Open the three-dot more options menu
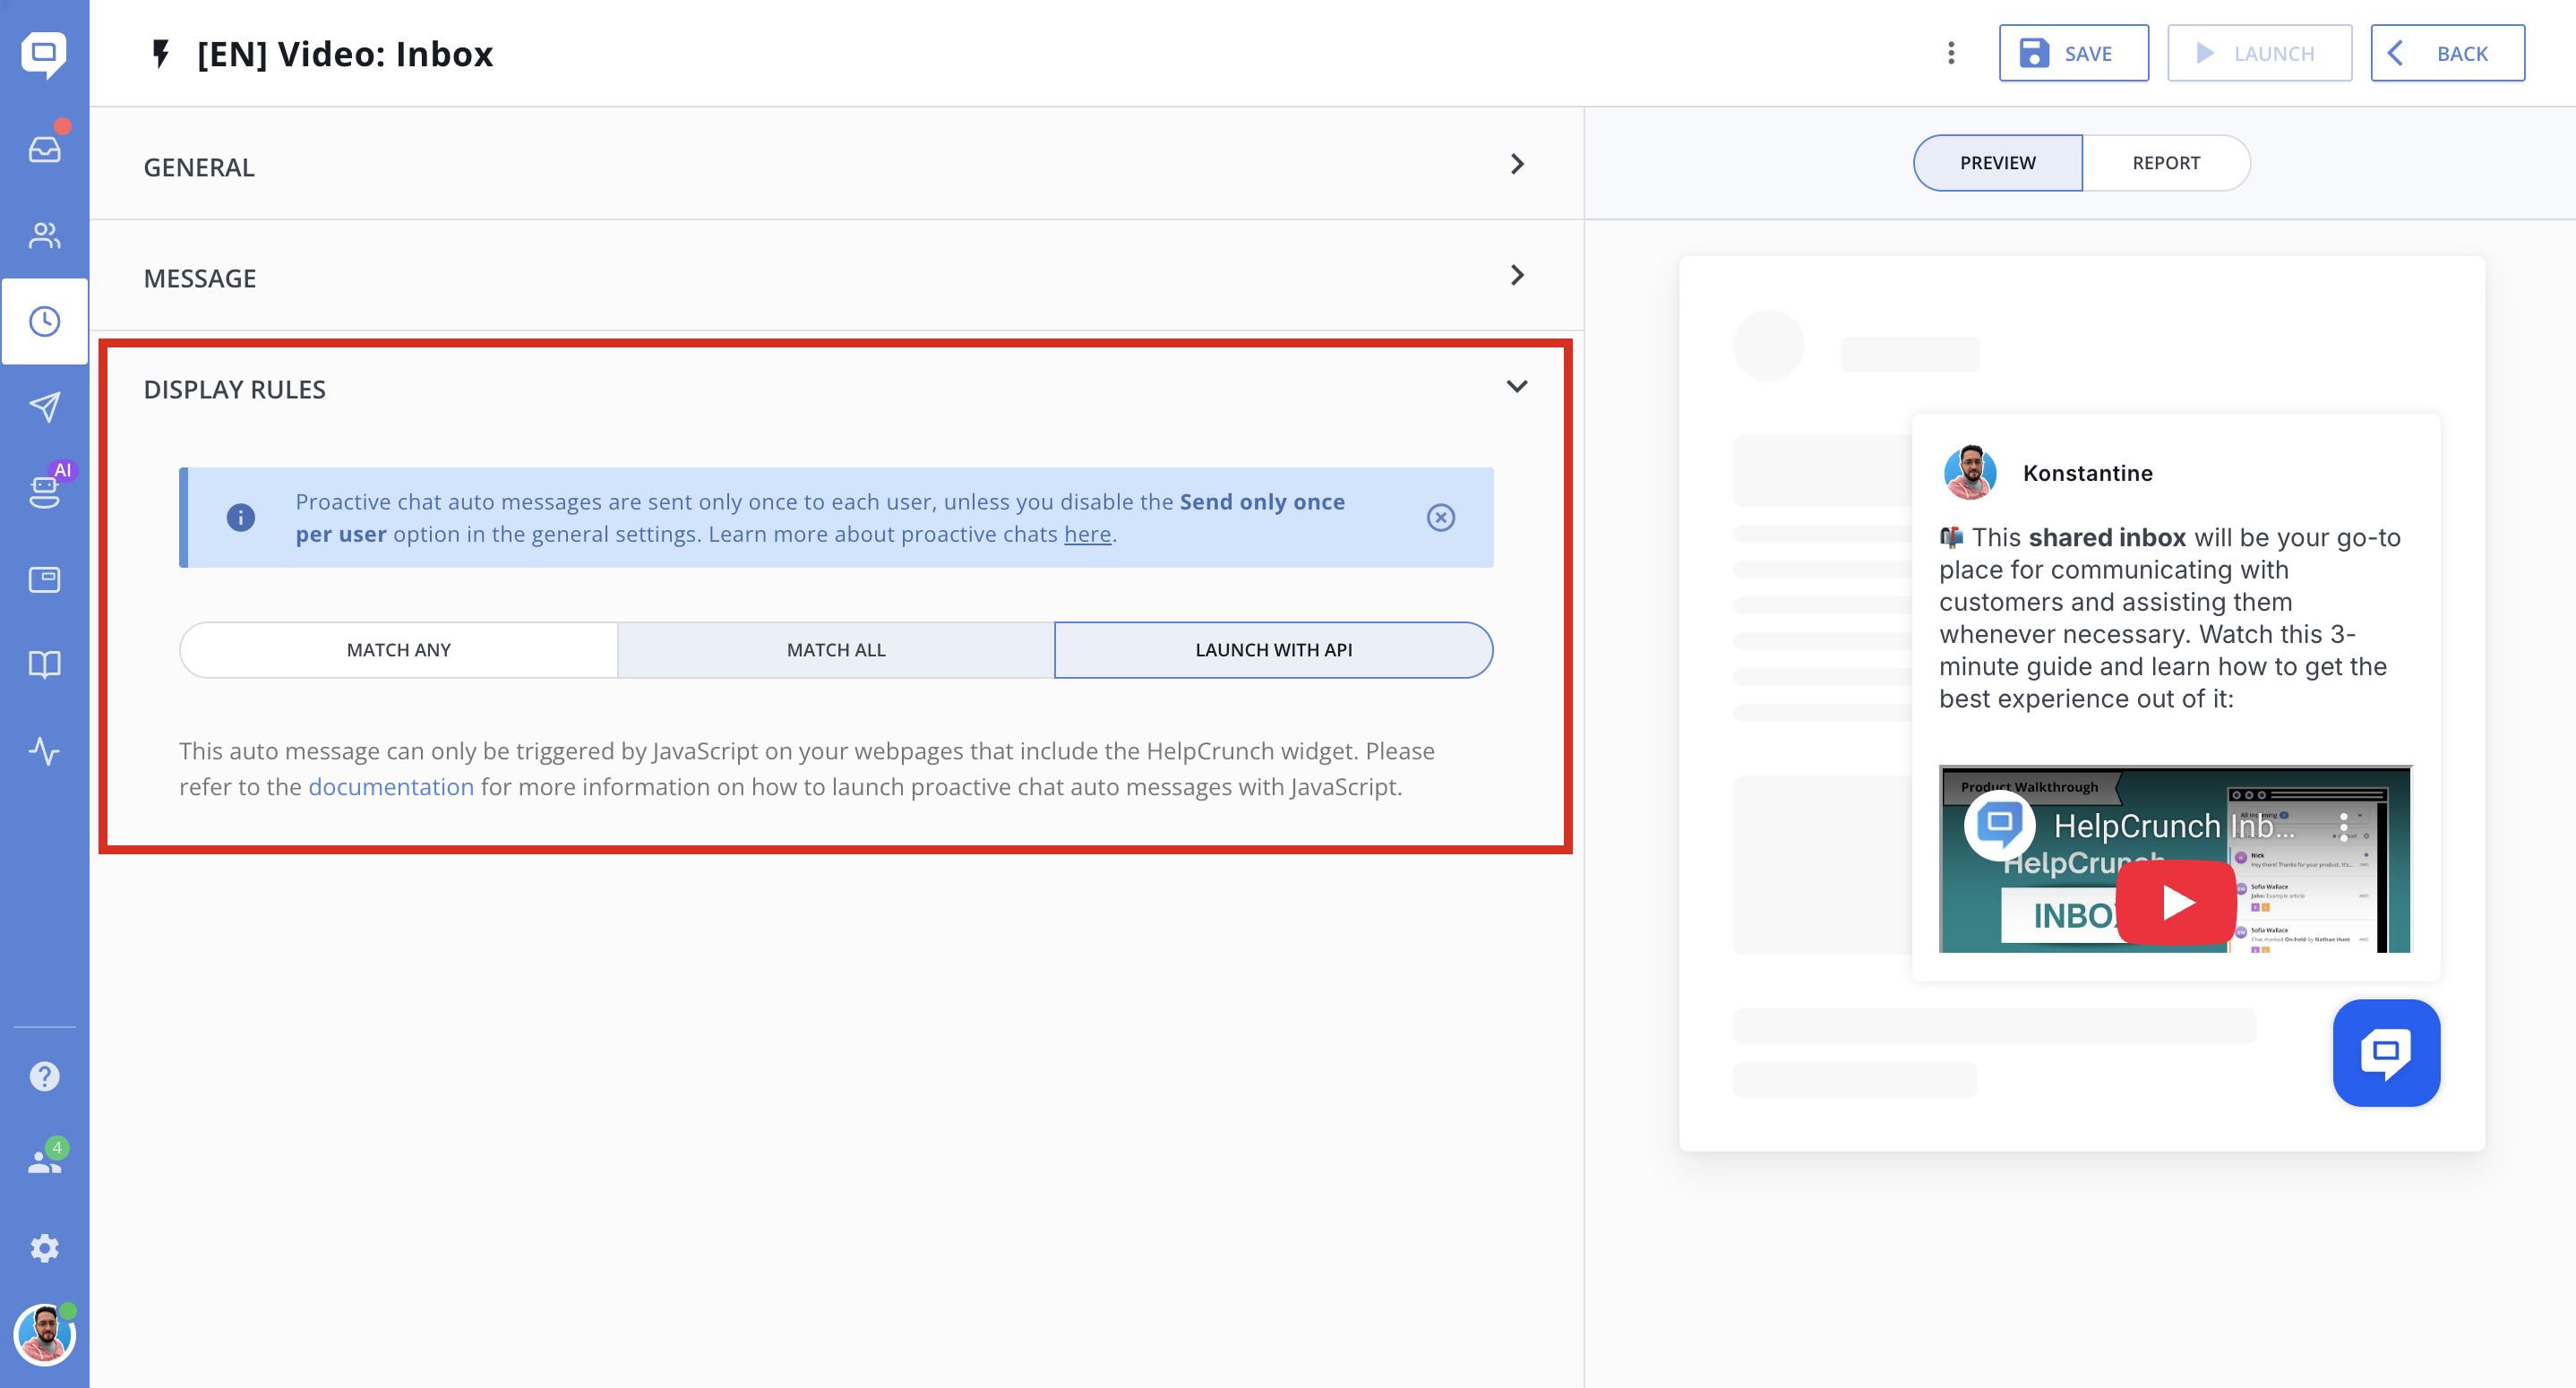This screenshot has height=1388, width=2576. point(1951,53)
